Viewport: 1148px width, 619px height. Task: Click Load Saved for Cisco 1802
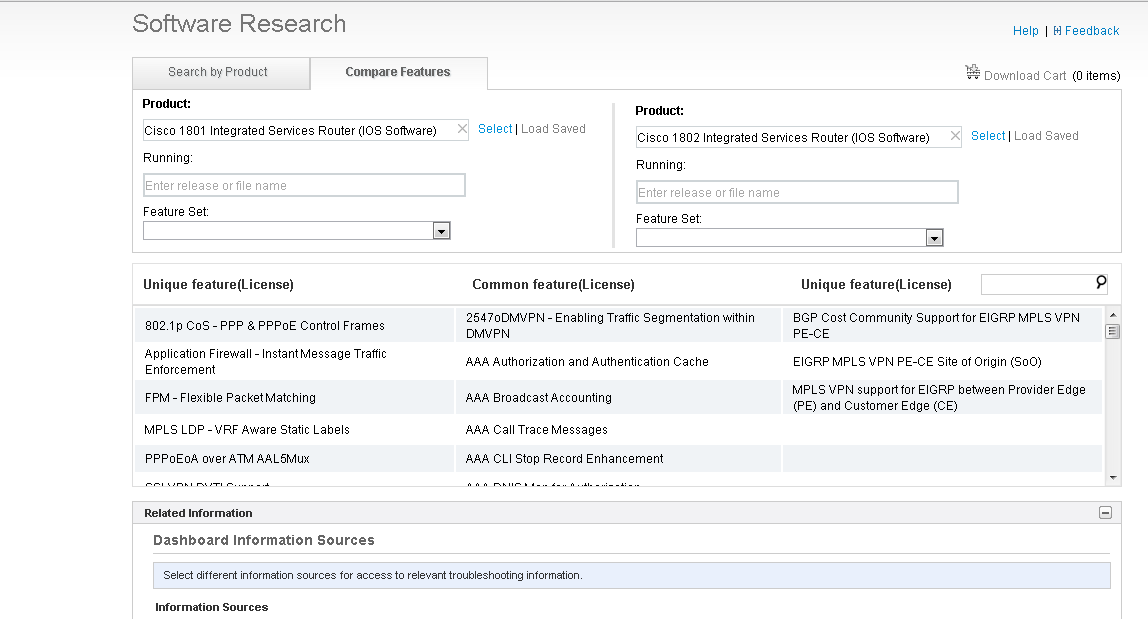(1046, 136)
